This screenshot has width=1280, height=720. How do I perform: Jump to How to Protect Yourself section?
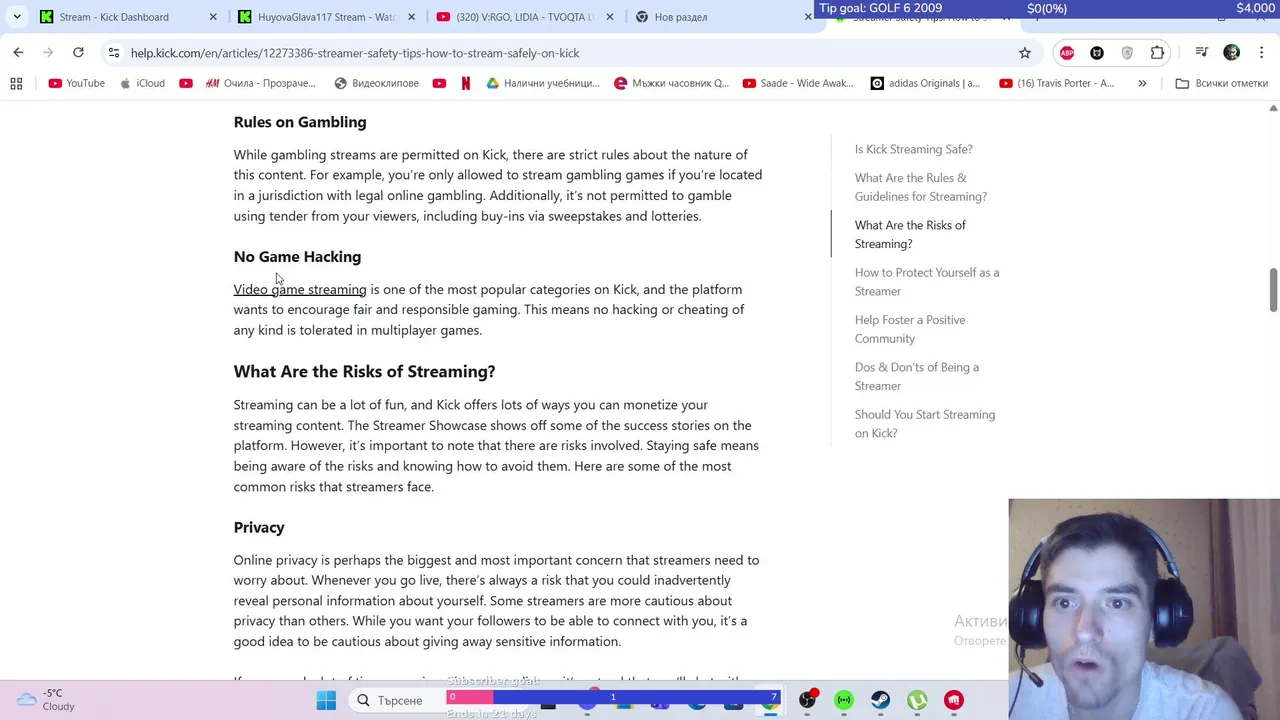click(927, 281)
